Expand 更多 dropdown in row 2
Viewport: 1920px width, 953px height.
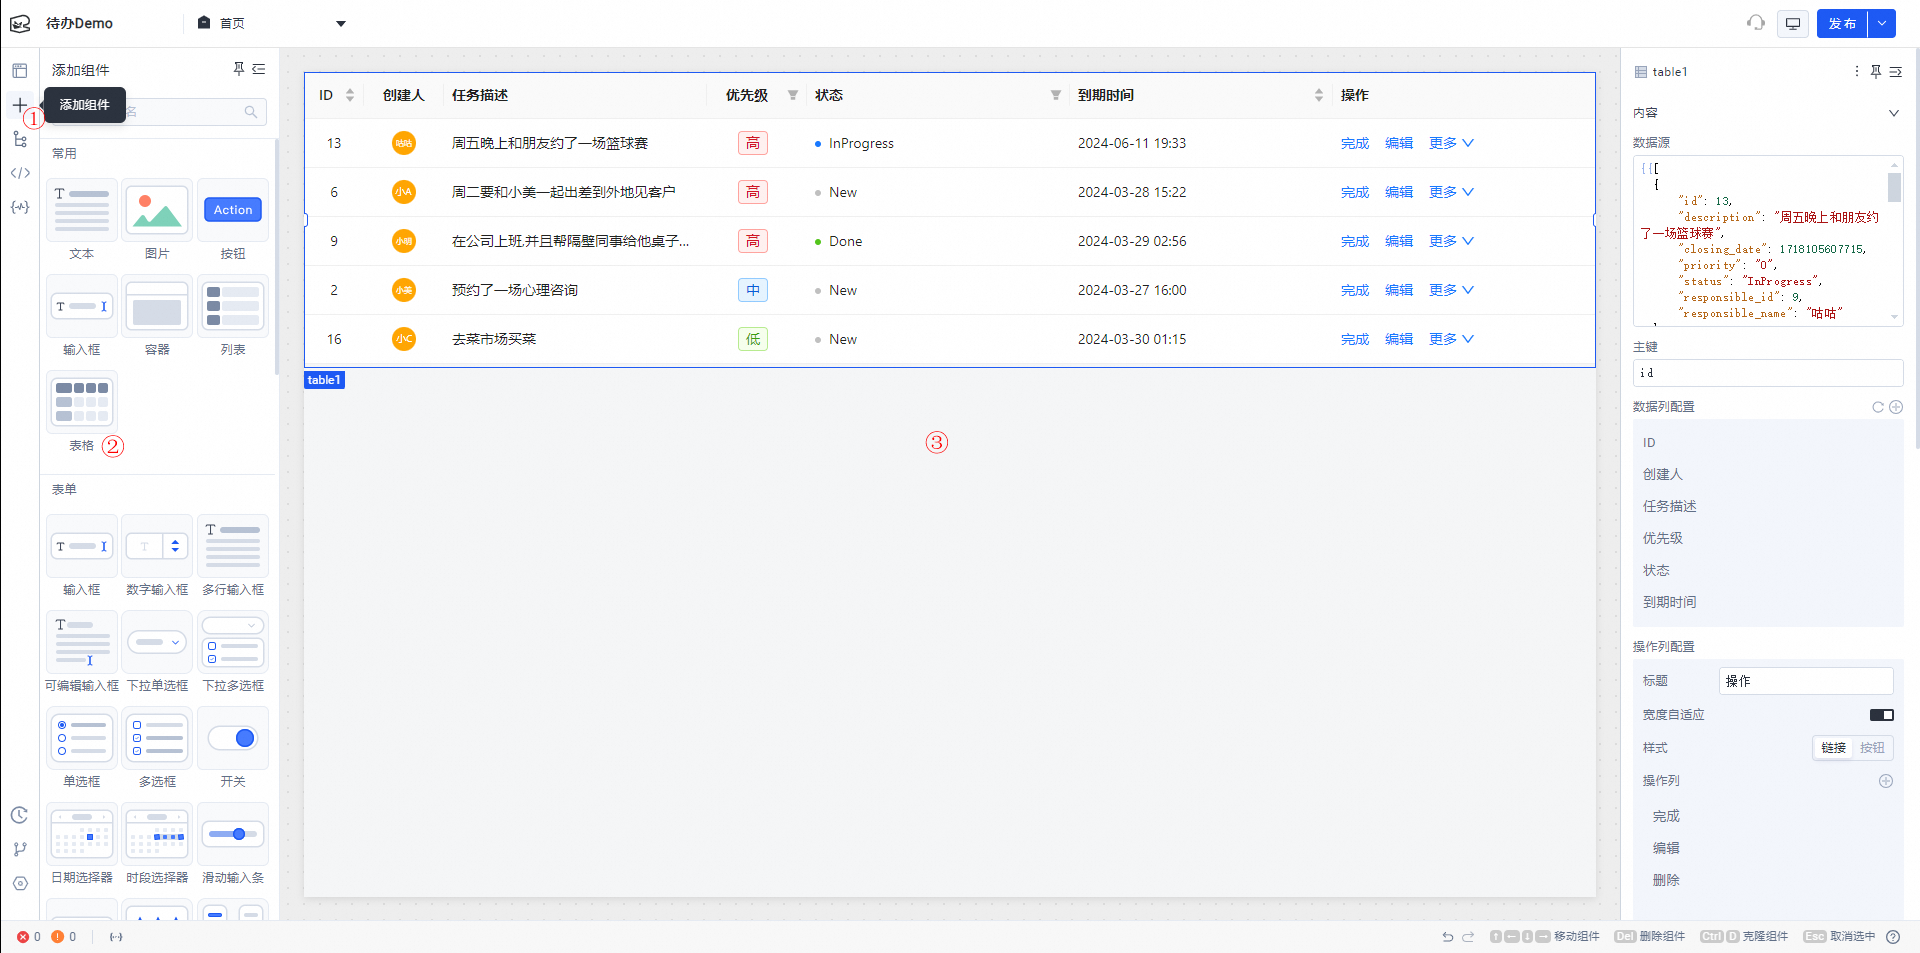coord(1452,290)
